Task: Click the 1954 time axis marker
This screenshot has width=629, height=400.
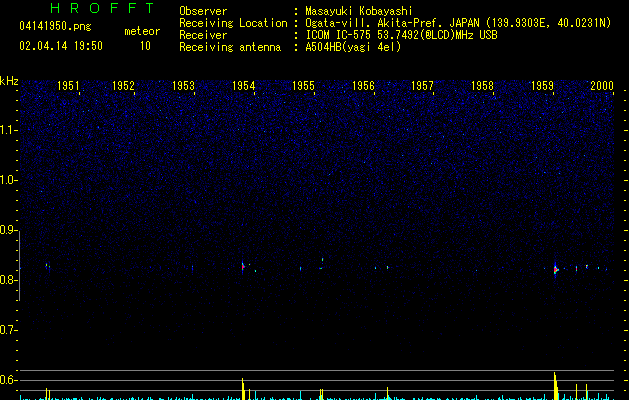Action: [243, 86]
